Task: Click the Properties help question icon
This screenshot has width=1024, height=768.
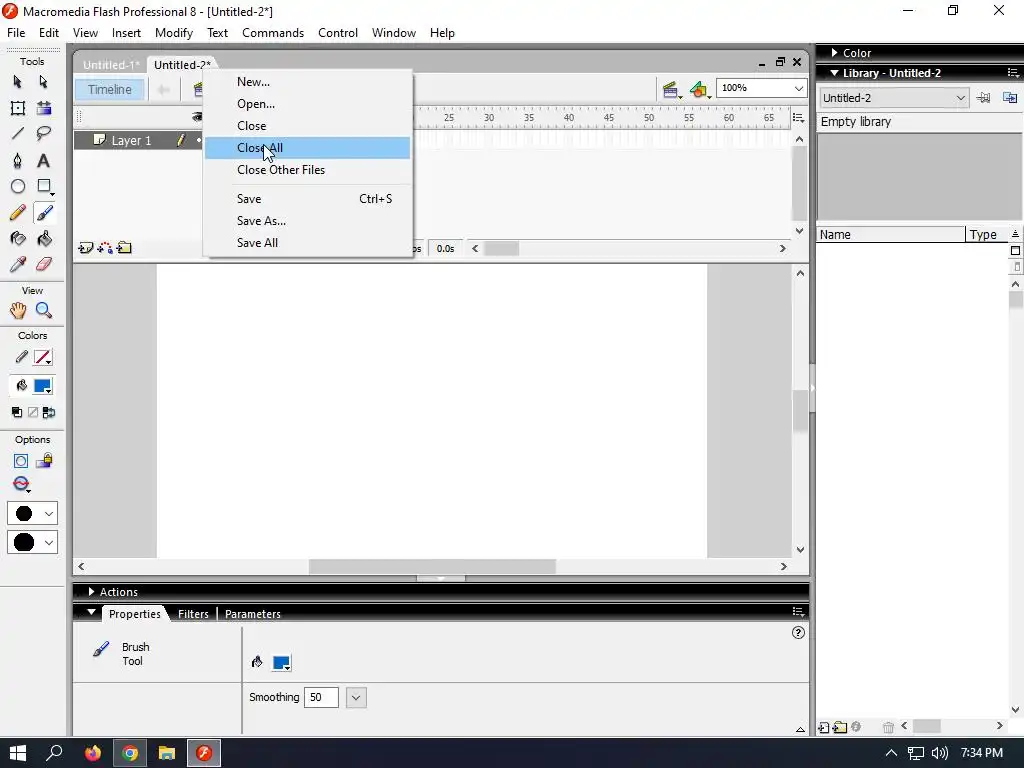Action: pos(798,632)
